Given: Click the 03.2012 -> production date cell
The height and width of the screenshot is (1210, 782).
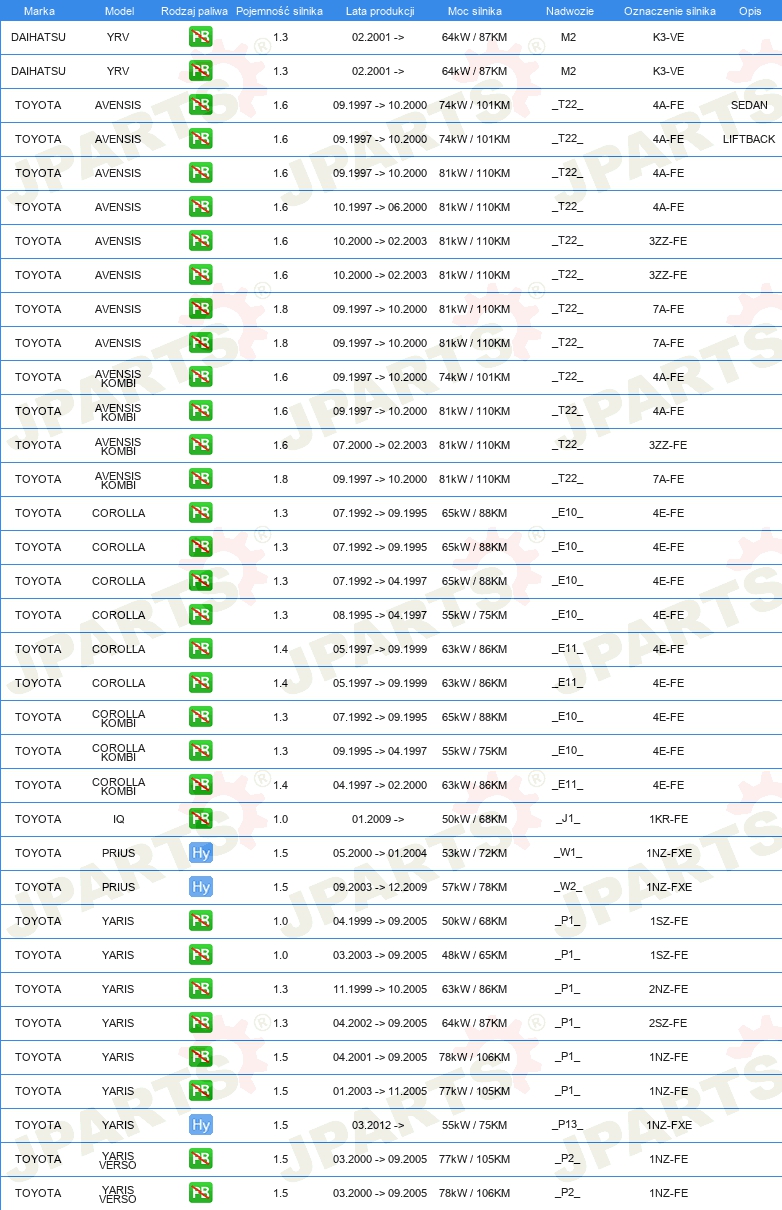Looking at the screenshot, I should pyautogui.click(x=378, y=1125).
